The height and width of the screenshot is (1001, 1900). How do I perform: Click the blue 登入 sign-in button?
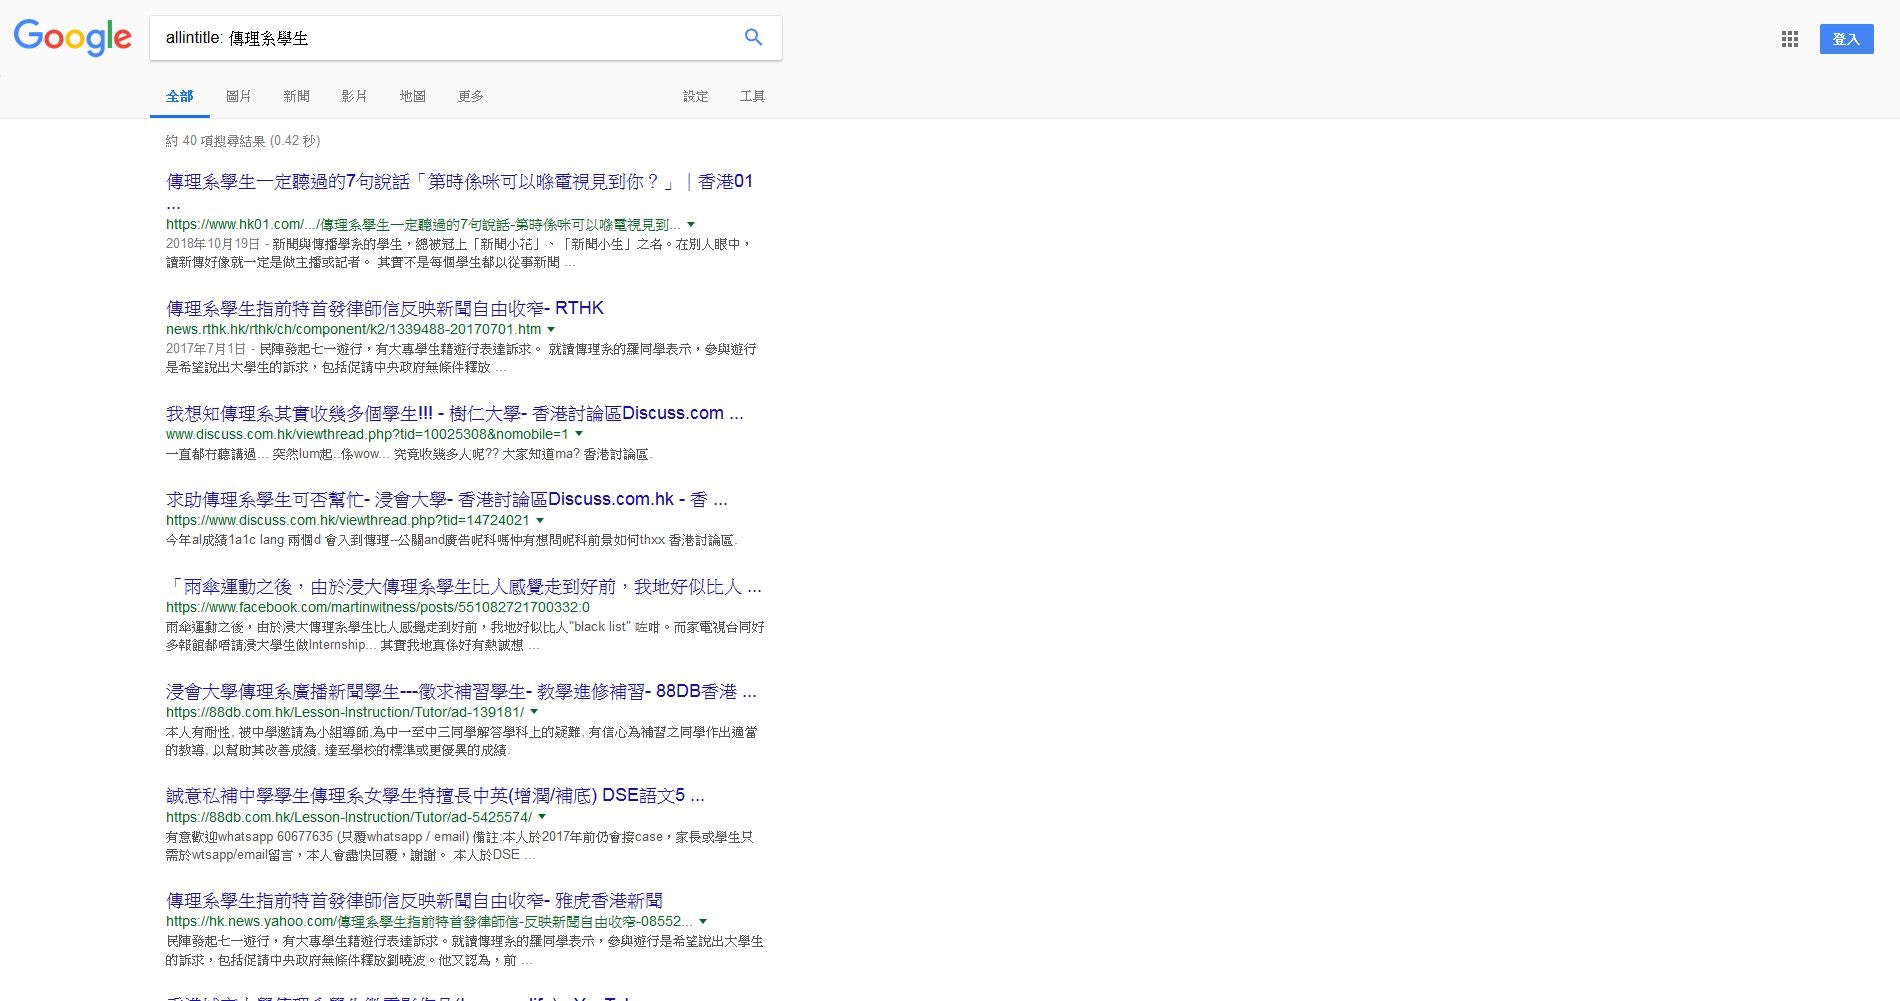[1845, 39]
